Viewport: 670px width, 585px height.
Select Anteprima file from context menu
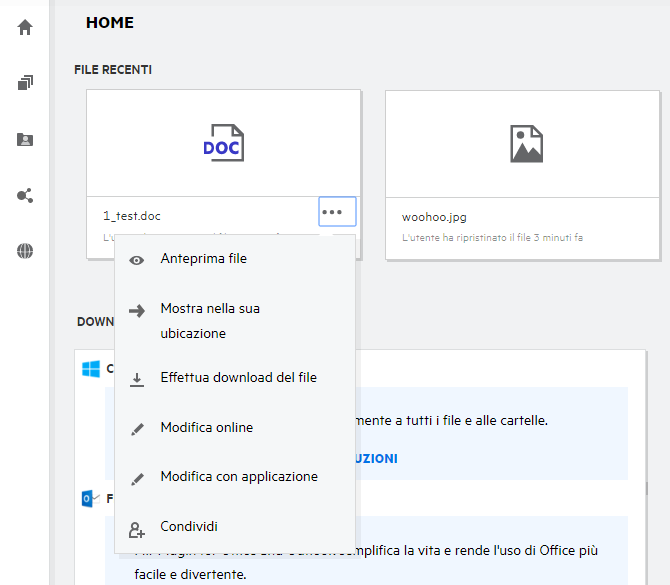pyautogui.click(x=204, y=258)
